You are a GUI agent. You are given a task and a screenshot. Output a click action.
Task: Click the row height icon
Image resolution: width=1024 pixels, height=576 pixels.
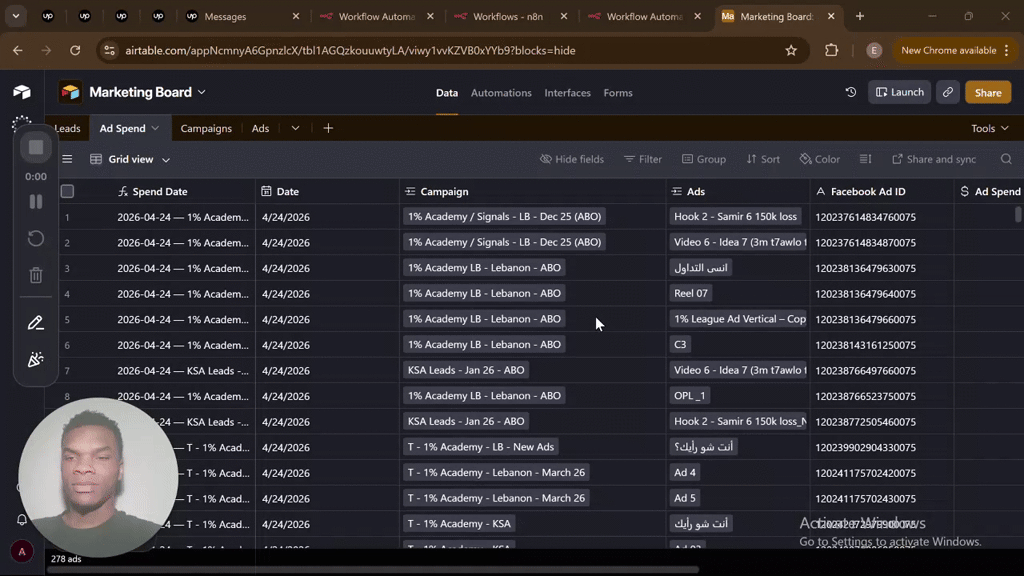[x=865, y=159]
